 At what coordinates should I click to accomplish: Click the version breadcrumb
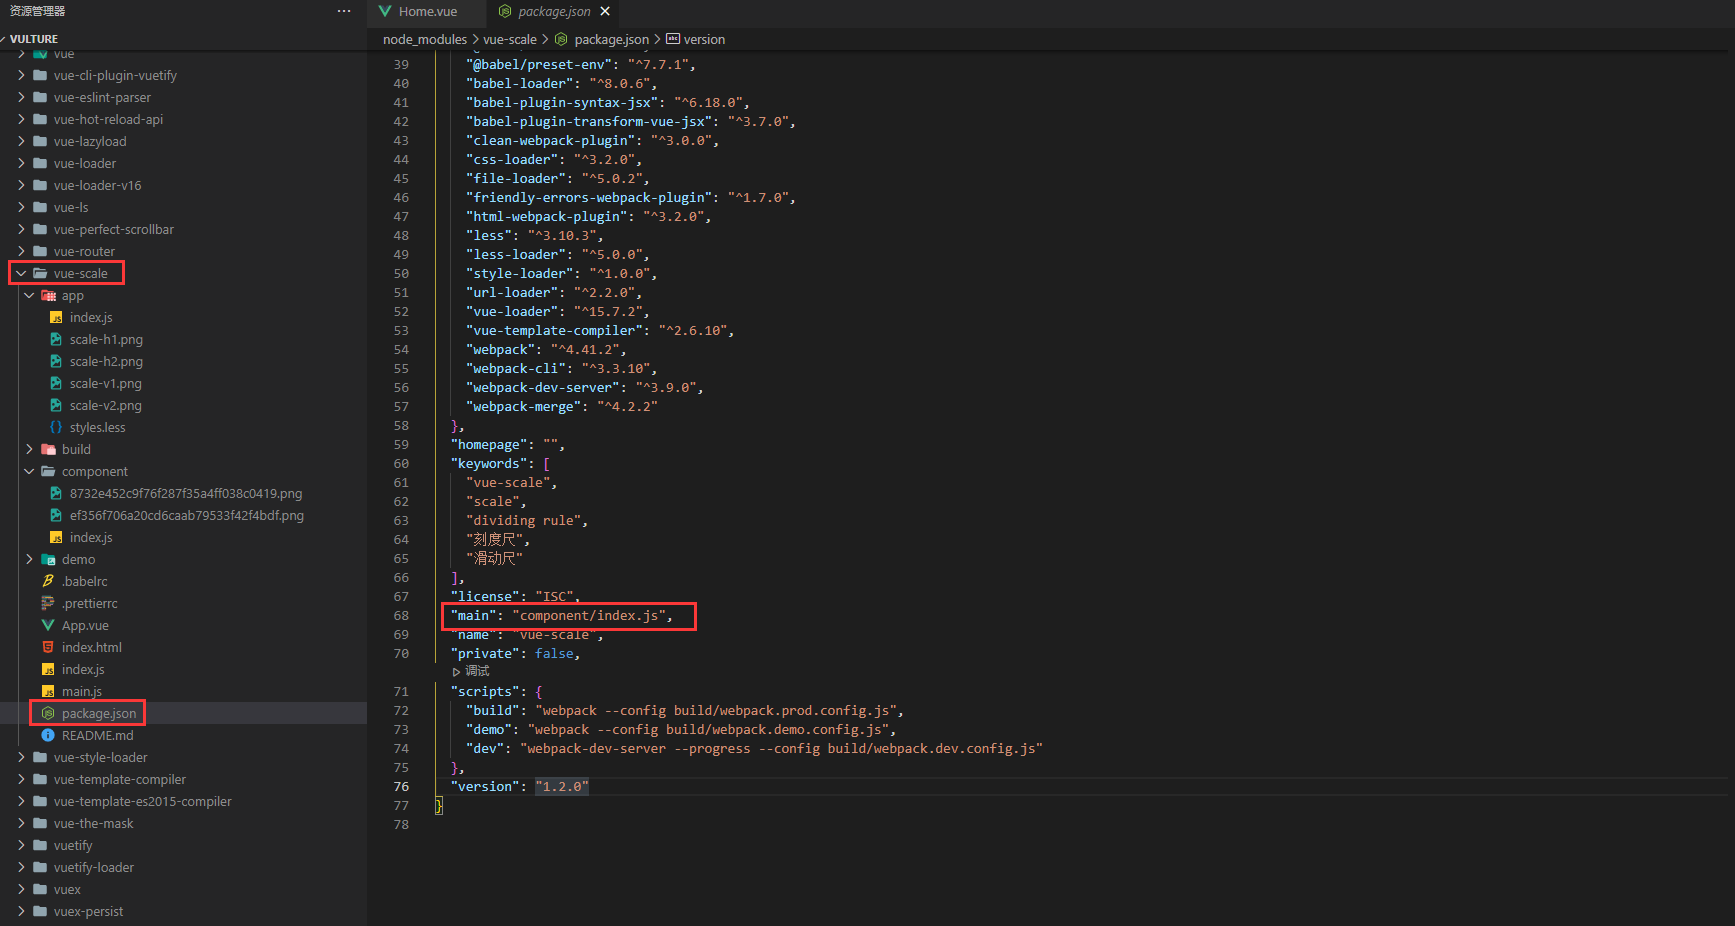click(704, 39)
